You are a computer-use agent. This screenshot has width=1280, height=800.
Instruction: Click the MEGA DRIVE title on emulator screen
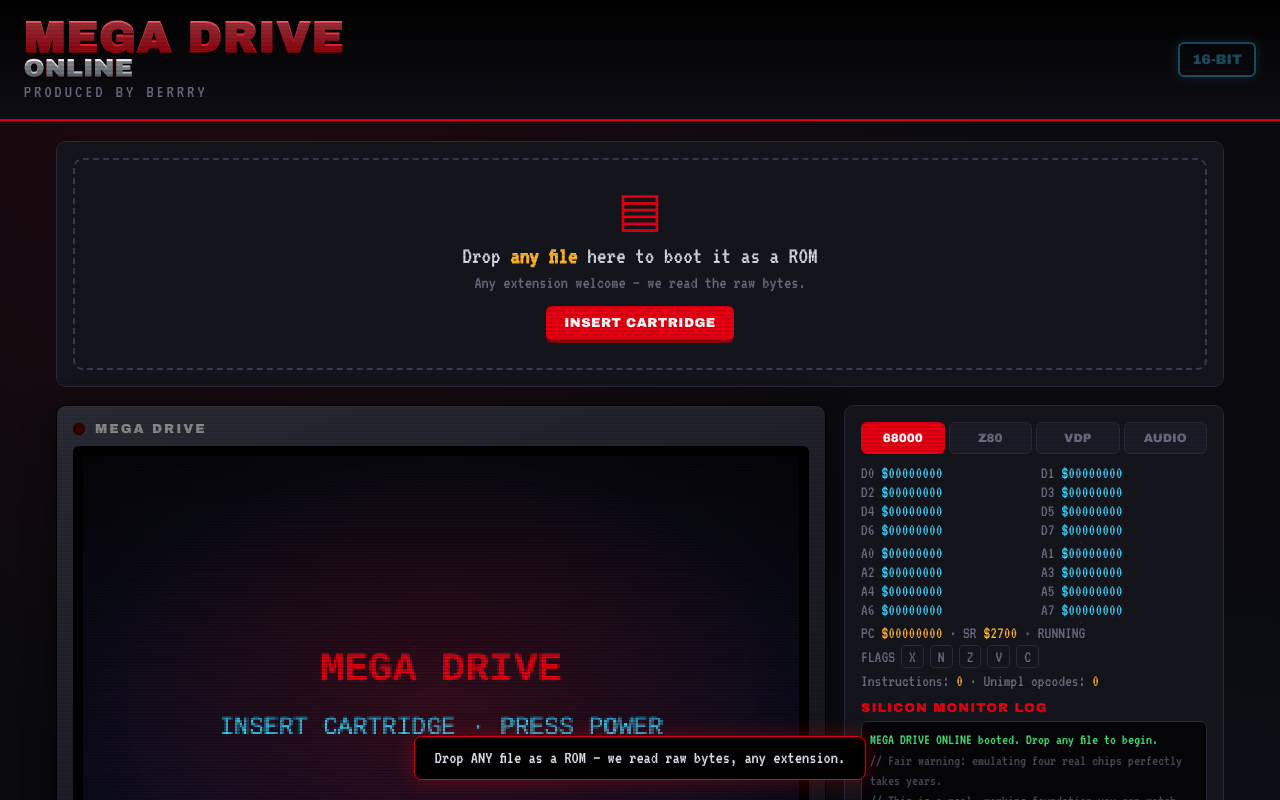click(x=441, y=668)
